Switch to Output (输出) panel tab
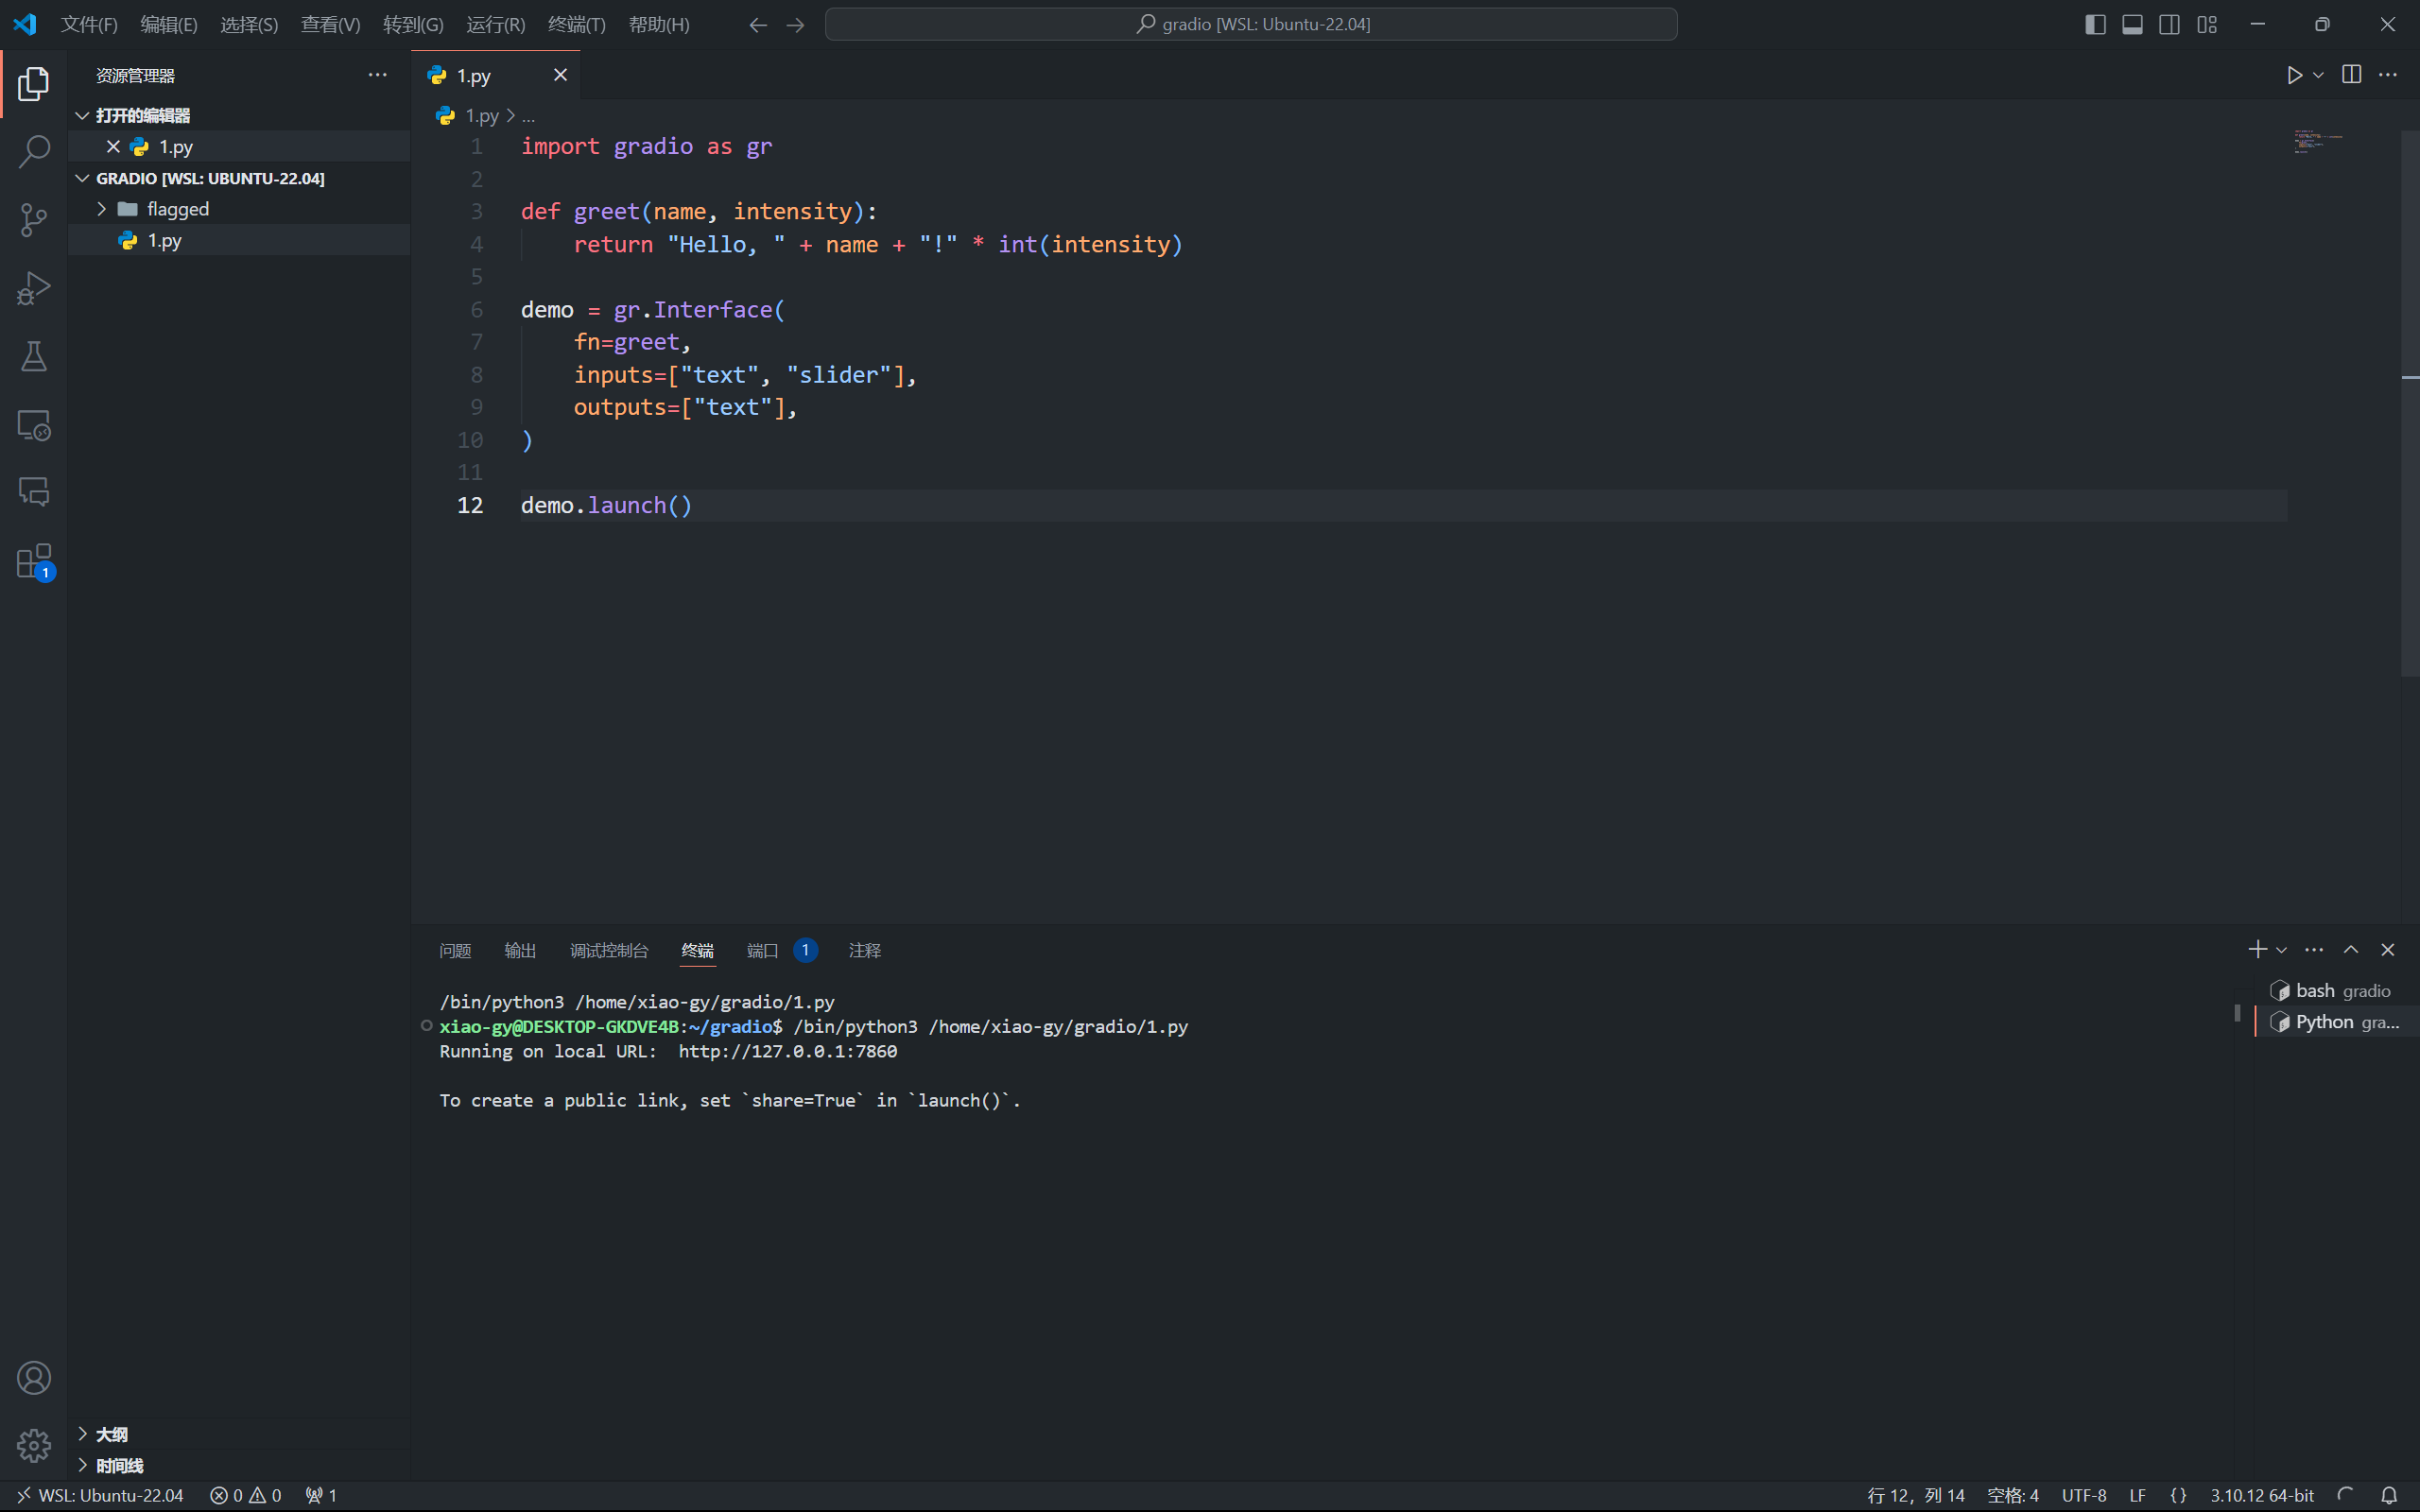This screenshot has width=2420, height=1512. coord(520,950)
